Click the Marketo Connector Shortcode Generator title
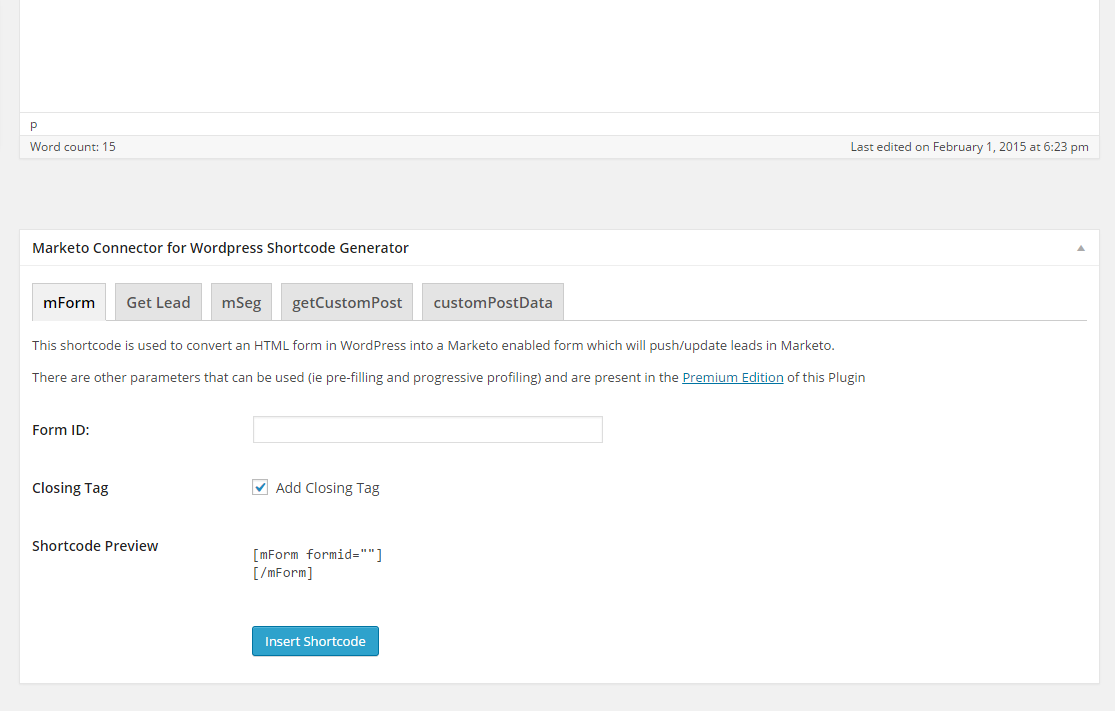1115x711 pixels. pos(220,248)
